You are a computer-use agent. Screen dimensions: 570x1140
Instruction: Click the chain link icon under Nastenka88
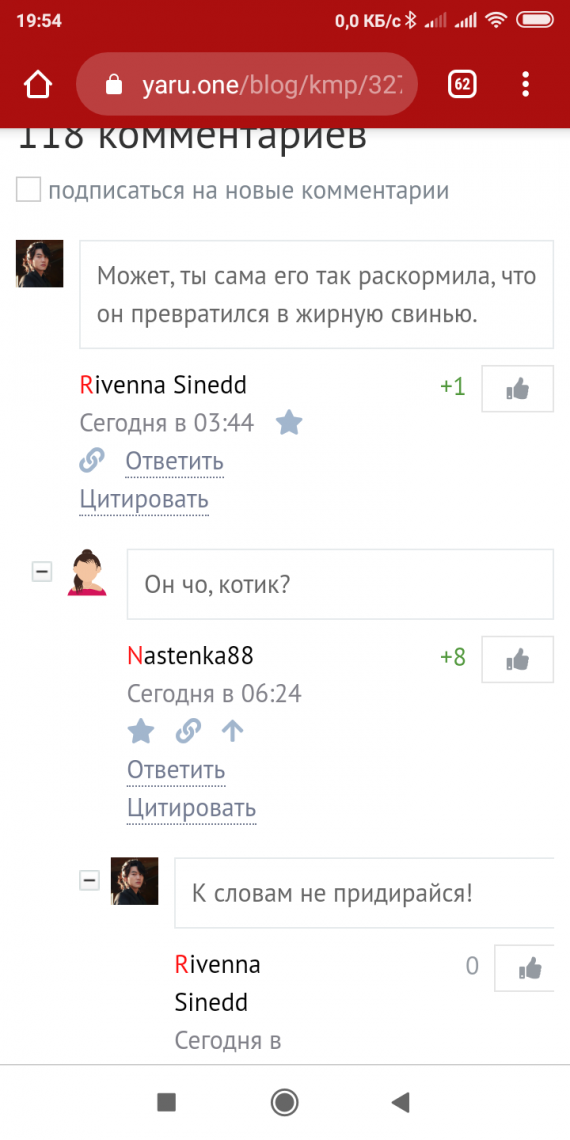coord(188,731)
